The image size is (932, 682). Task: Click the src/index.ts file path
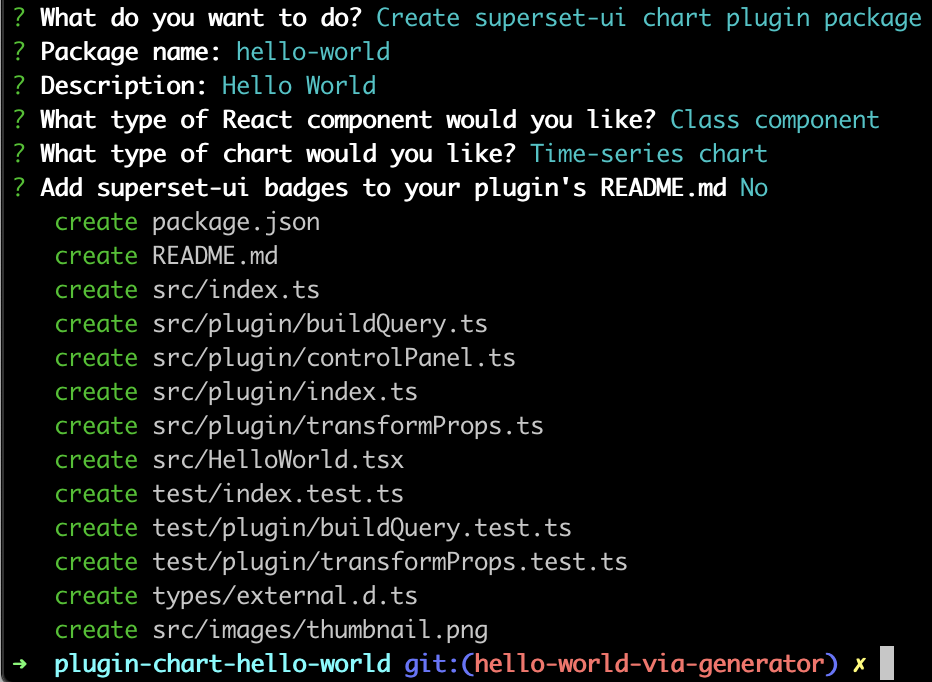(x=236, y=290)
